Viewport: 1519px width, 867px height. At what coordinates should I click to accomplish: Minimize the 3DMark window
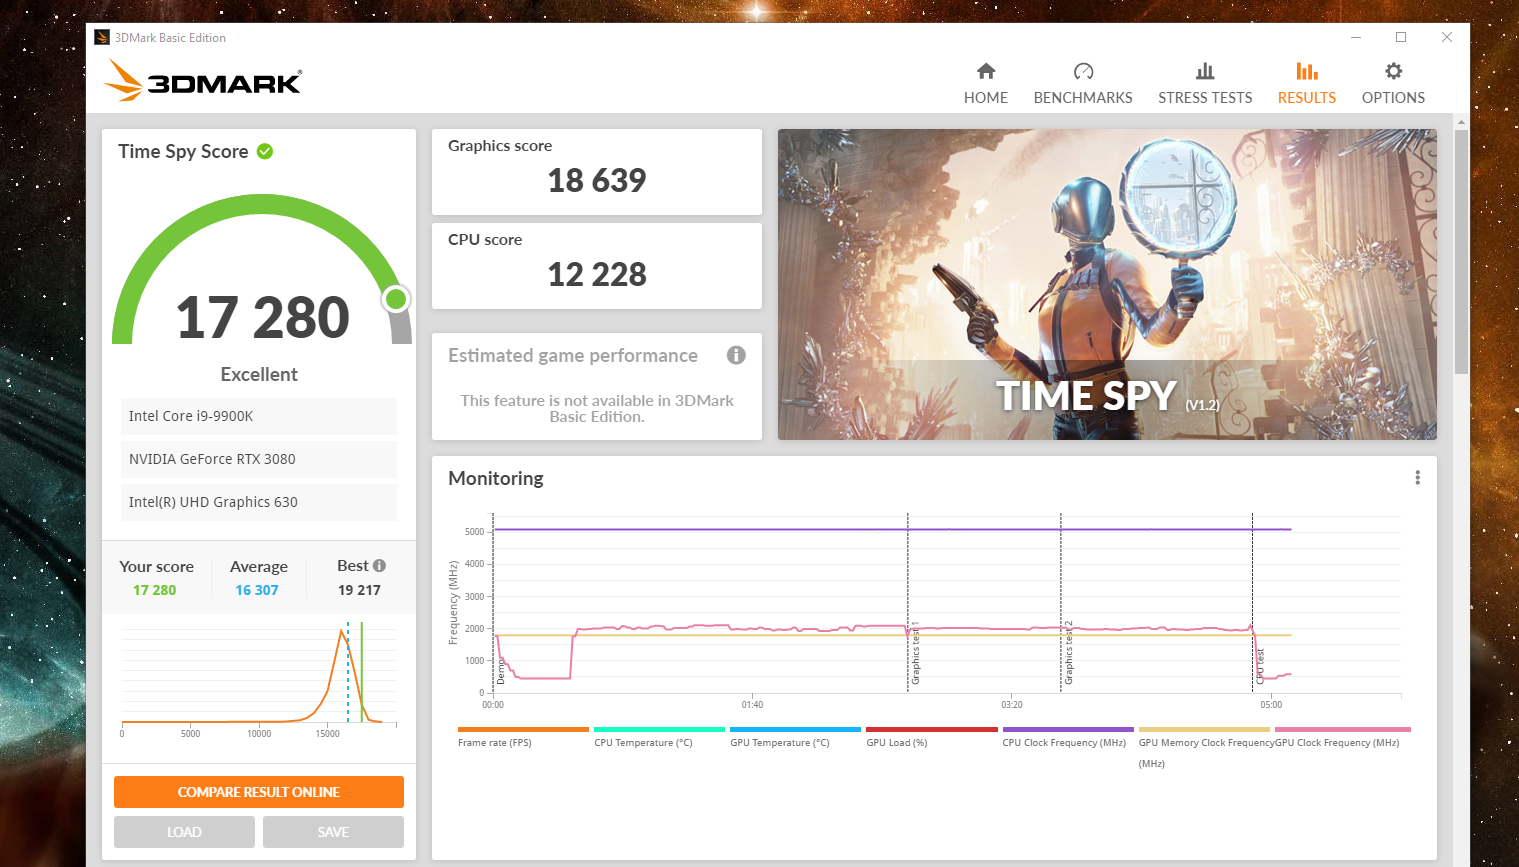pos(1356,37)
